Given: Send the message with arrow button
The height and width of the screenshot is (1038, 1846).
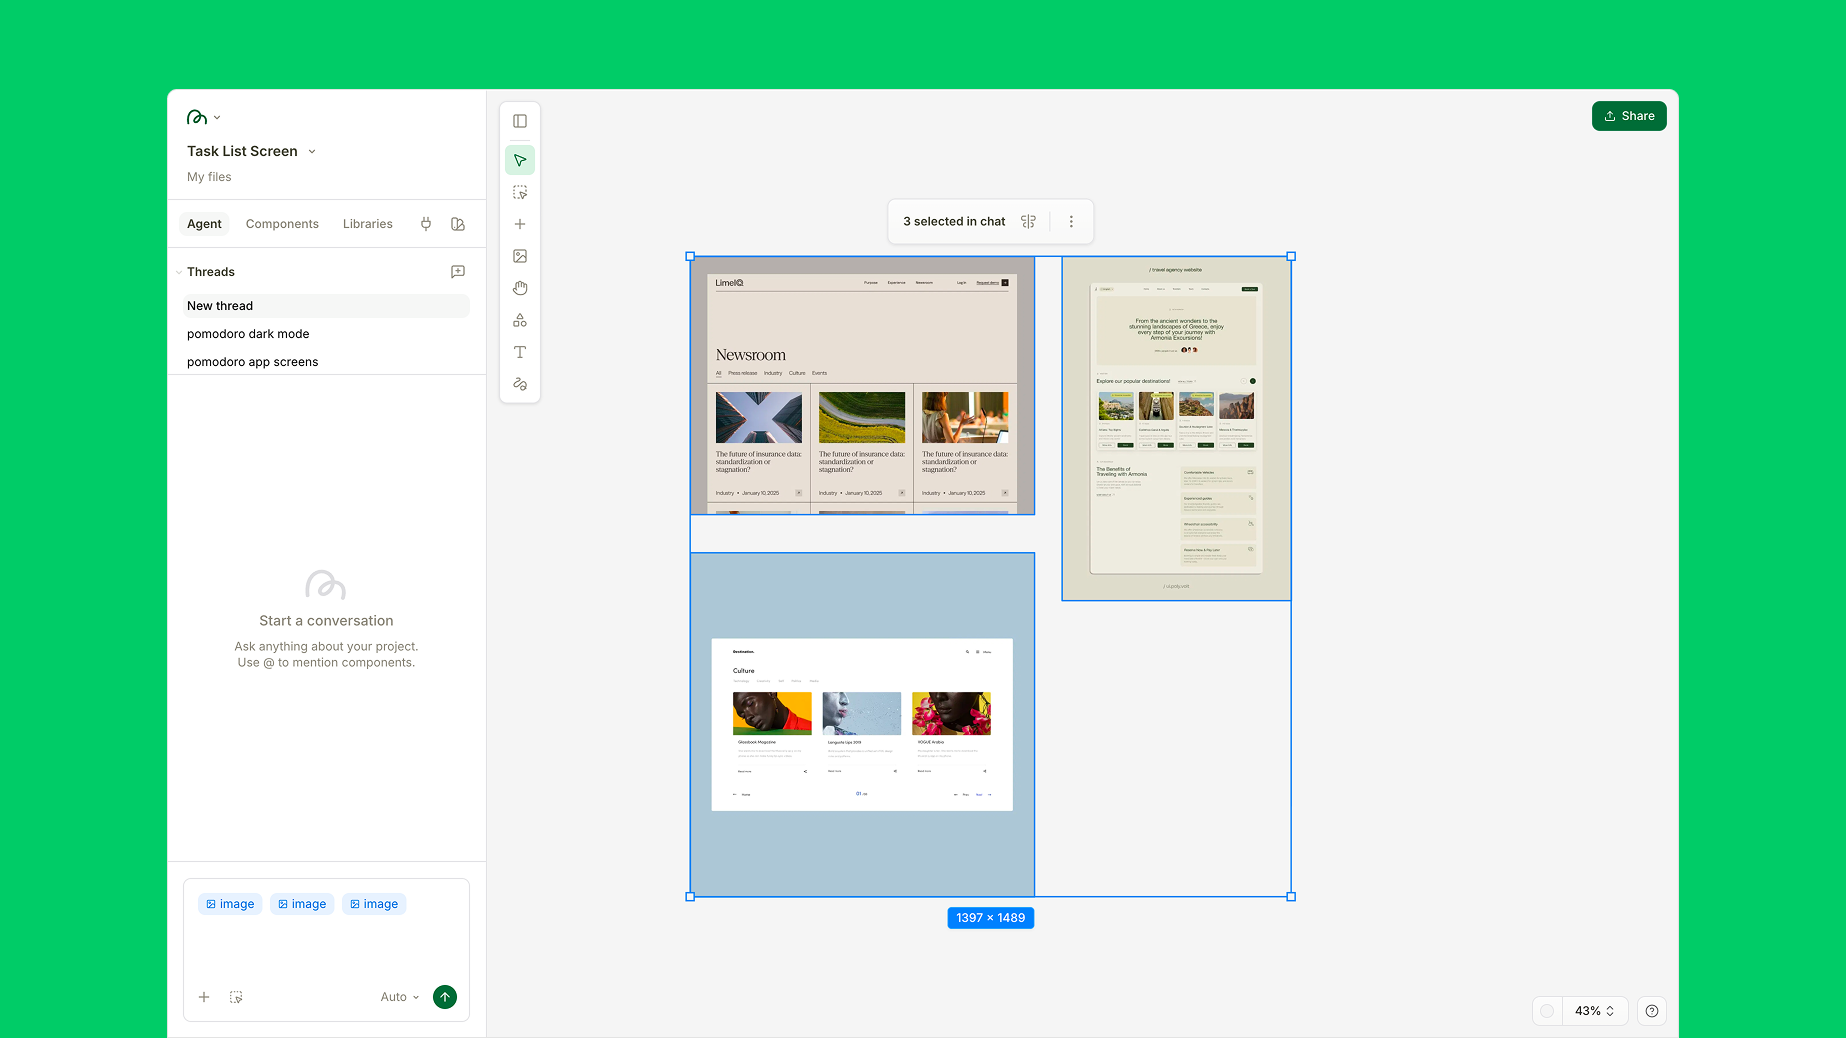Looking at the screenshot, I should (445, 997).
